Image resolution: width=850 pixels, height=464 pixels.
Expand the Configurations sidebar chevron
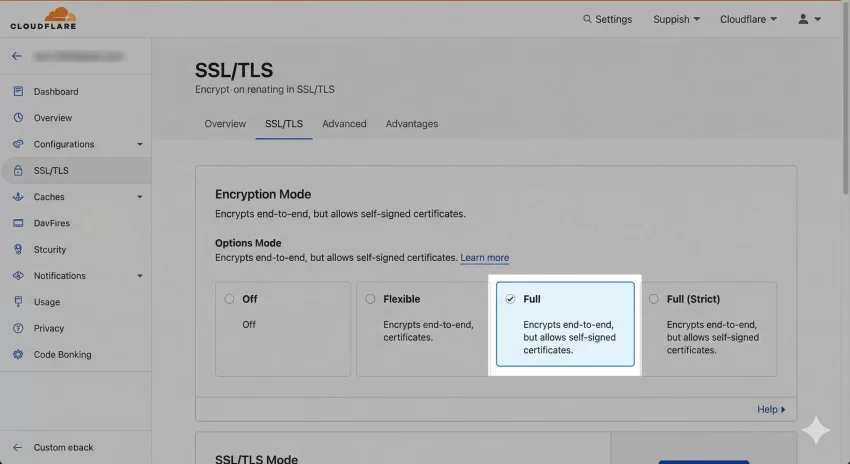(140, 144)
